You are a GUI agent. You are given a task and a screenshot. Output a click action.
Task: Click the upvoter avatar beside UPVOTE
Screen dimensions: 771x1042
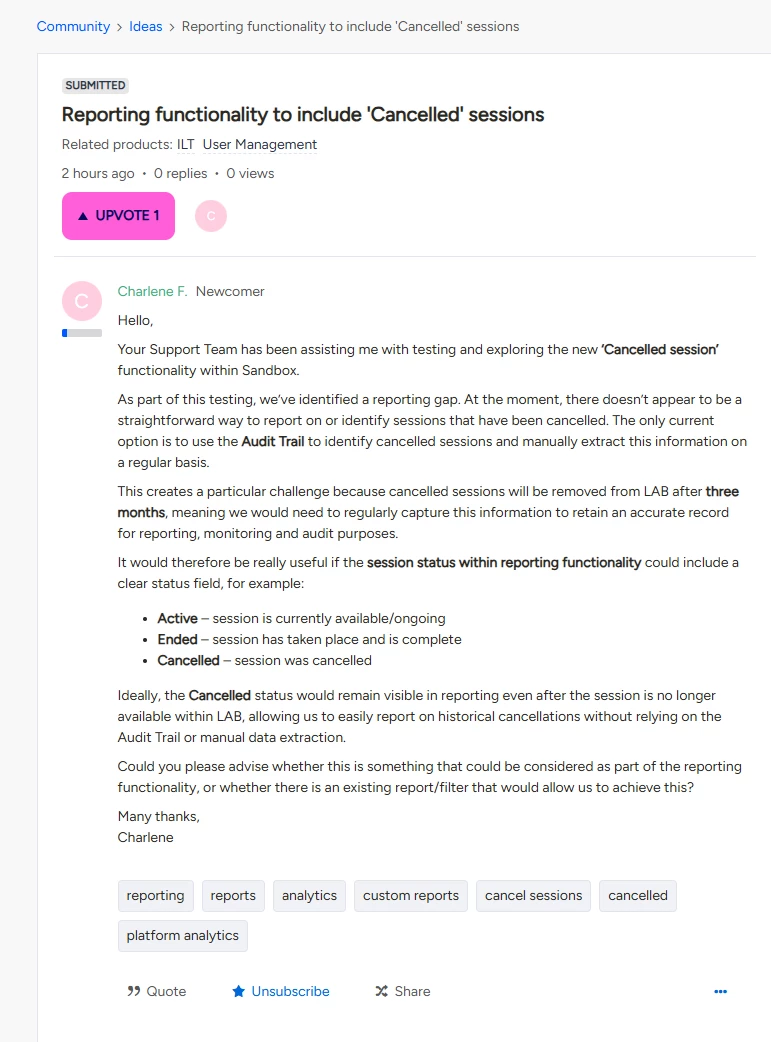point(211,216)
